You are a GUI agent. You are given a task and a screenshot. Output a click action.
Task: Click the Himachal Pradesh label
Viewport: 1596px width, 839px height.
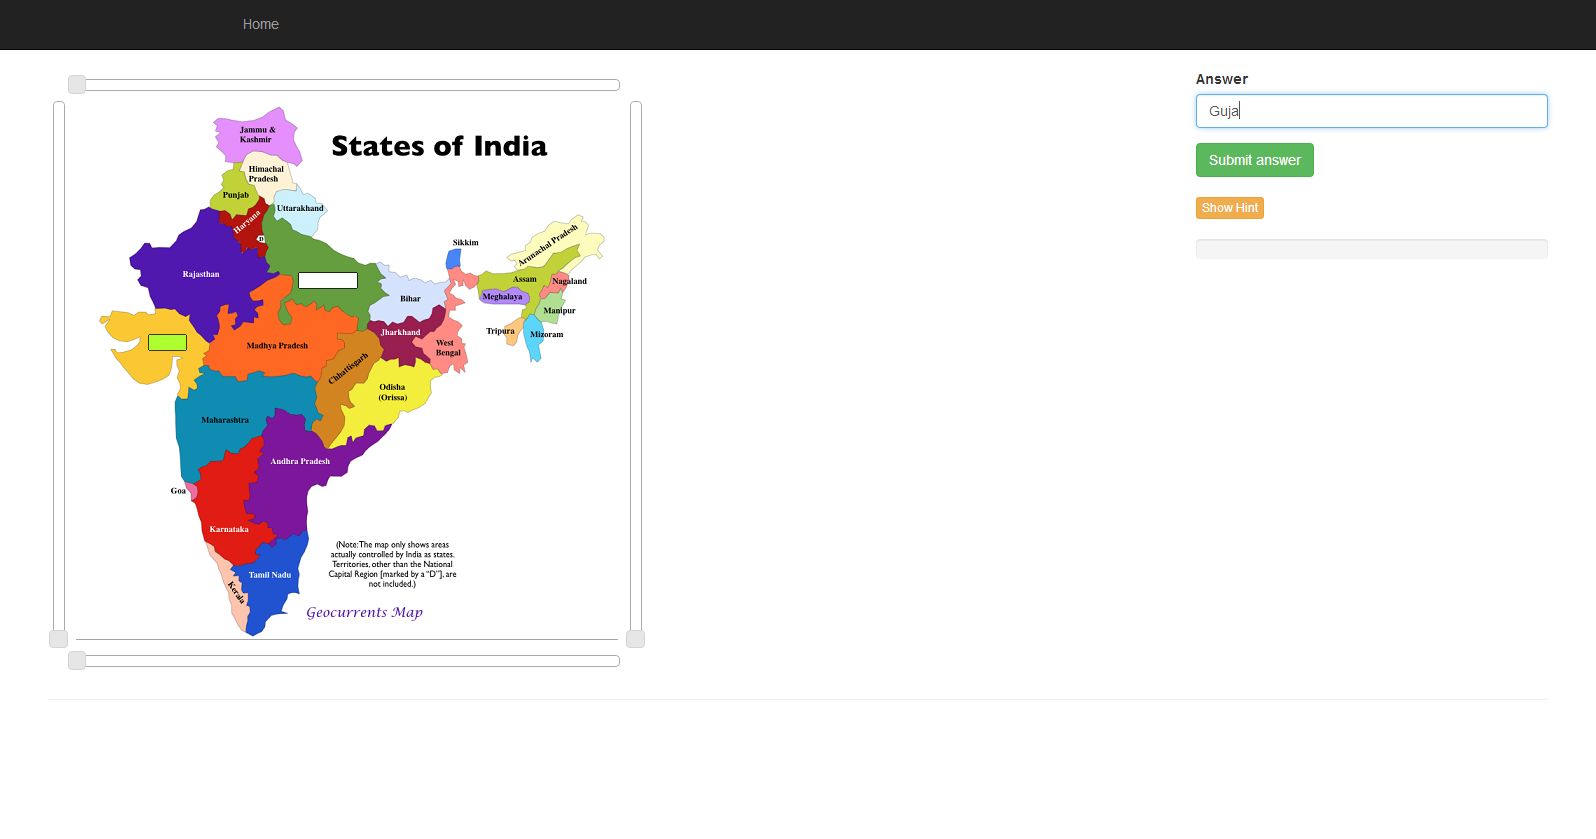tap(265, 174)
